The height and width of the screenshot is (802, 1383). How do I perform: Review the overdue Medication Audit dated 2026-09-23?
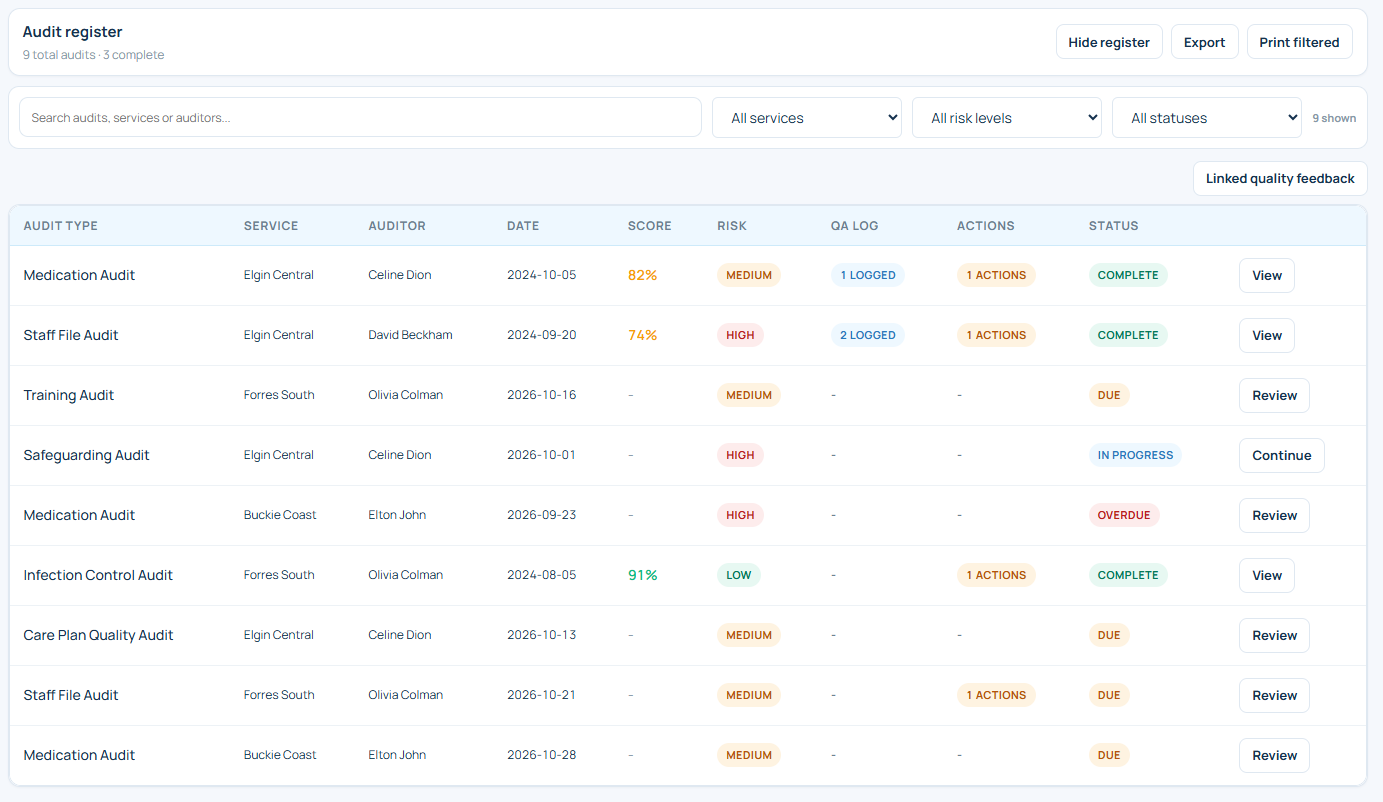point(1274,516)
